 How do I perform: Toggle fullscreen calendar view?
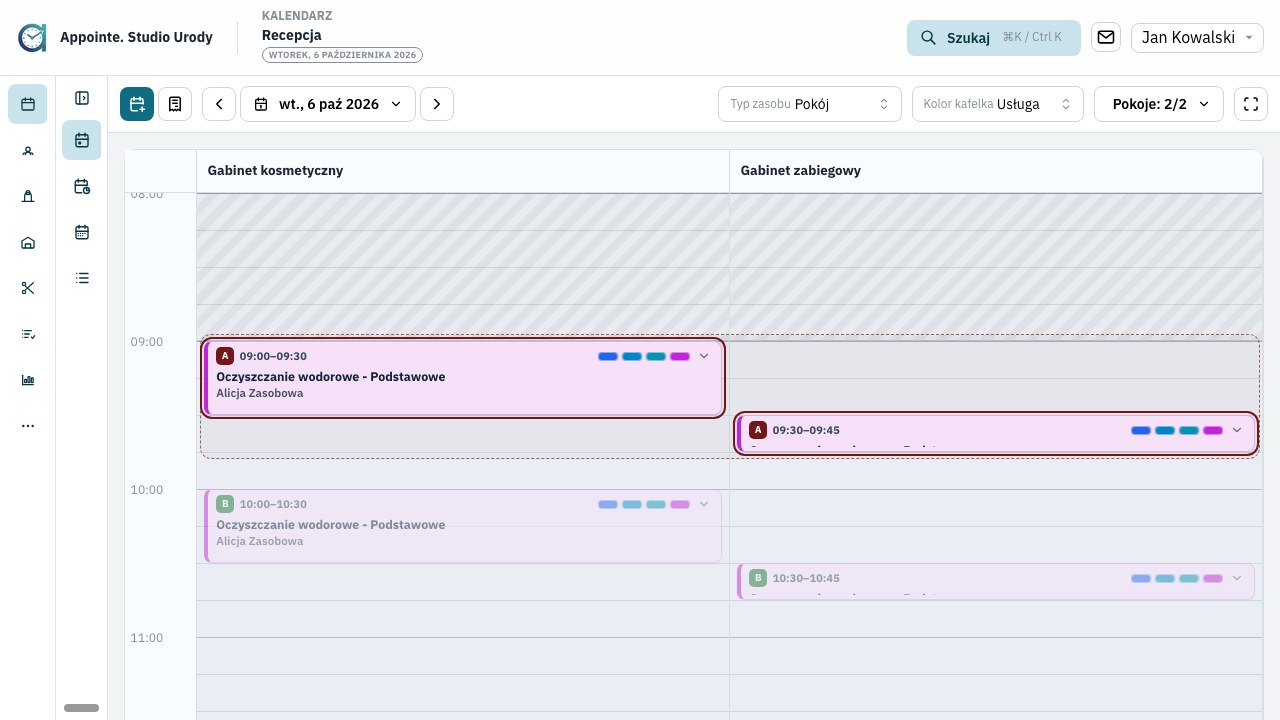(1251, 104)
